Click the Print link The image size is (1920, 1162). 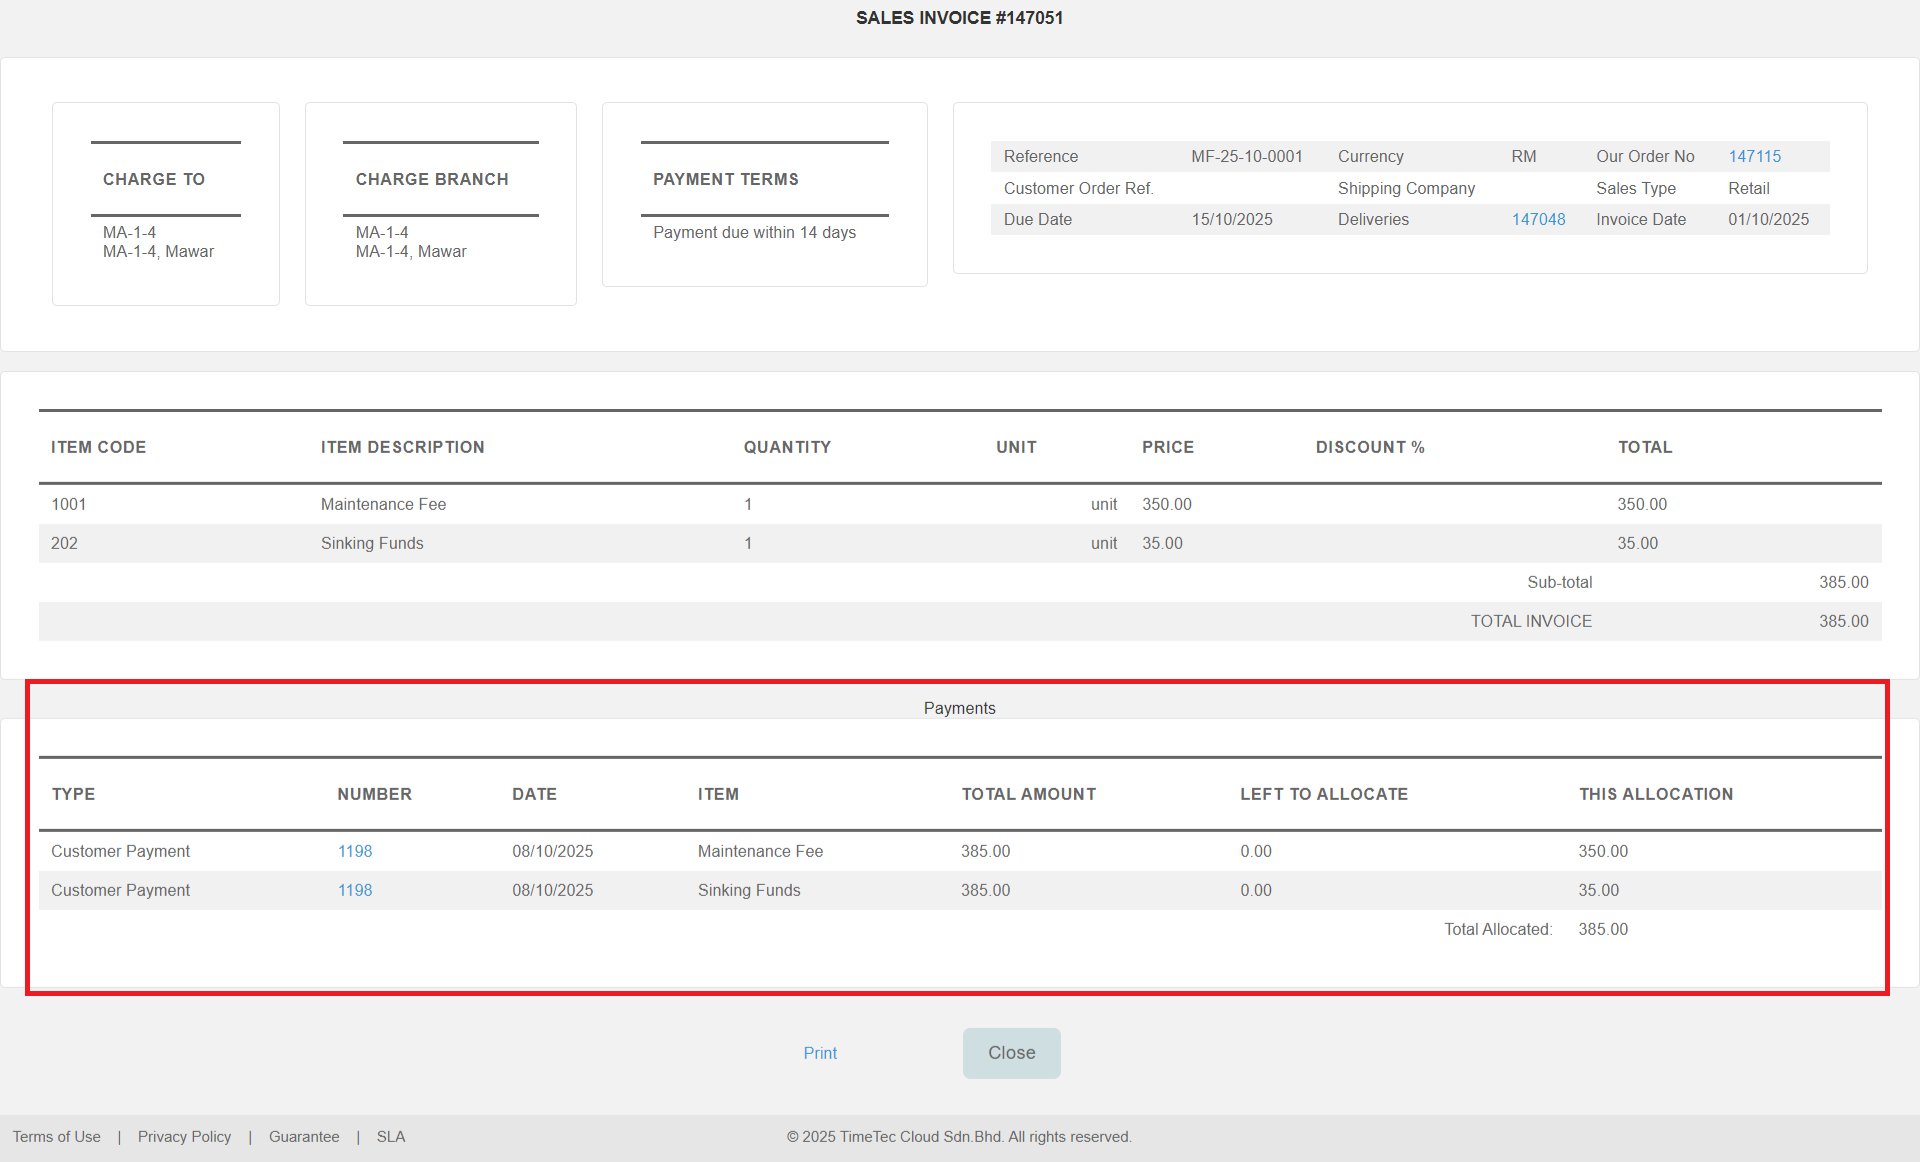(x=820, y=1053)
